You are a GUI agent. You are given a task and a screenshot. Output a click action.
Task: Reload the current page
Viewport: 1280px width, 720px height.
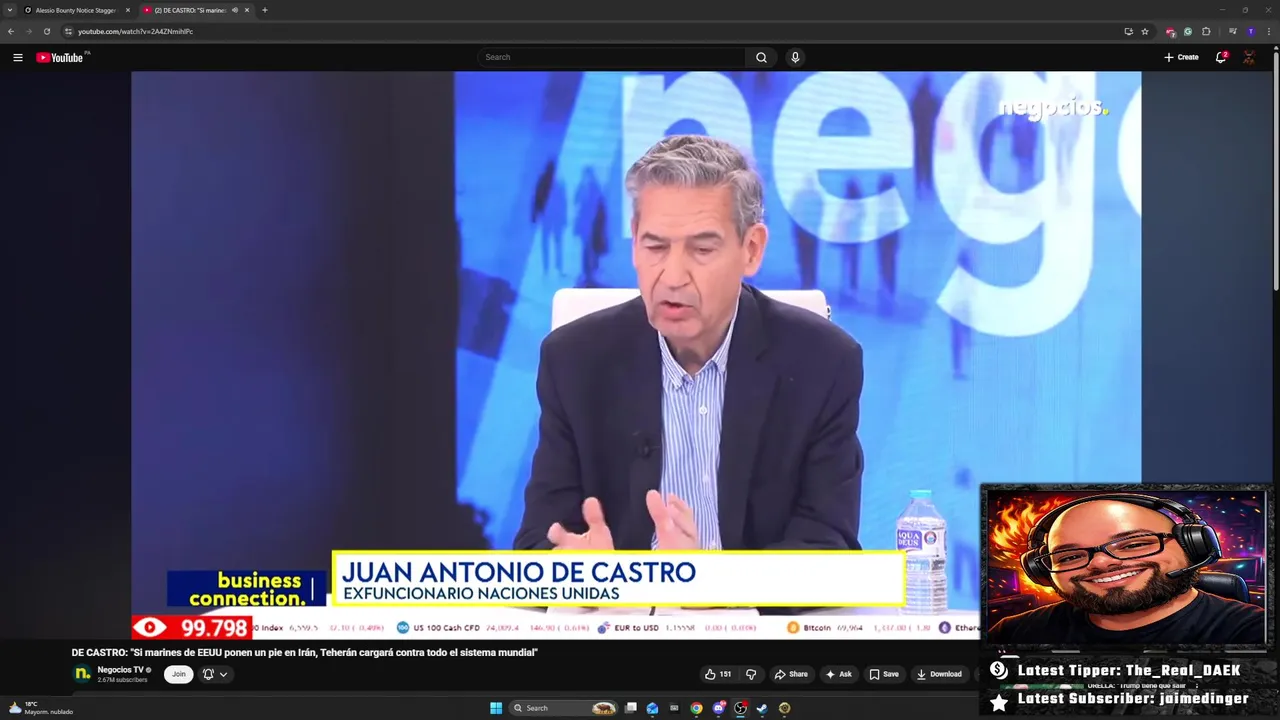click(x=46, y=31)
